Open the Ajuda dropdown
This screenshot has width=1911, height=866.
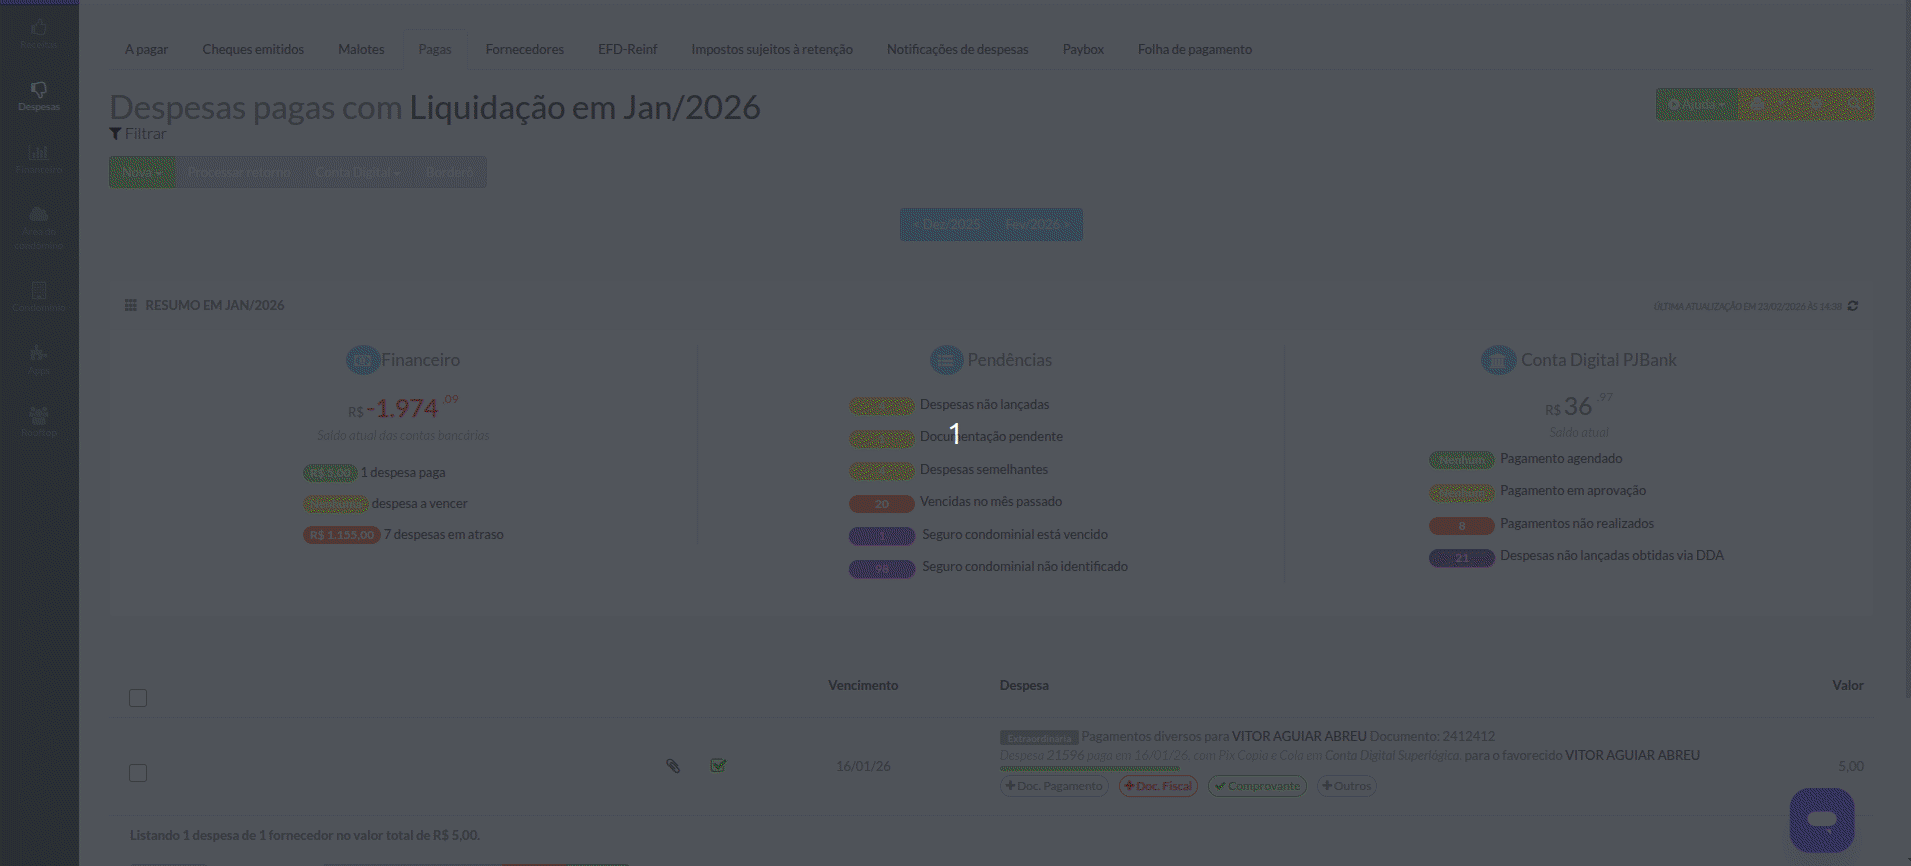click(x=1697, y=104)
